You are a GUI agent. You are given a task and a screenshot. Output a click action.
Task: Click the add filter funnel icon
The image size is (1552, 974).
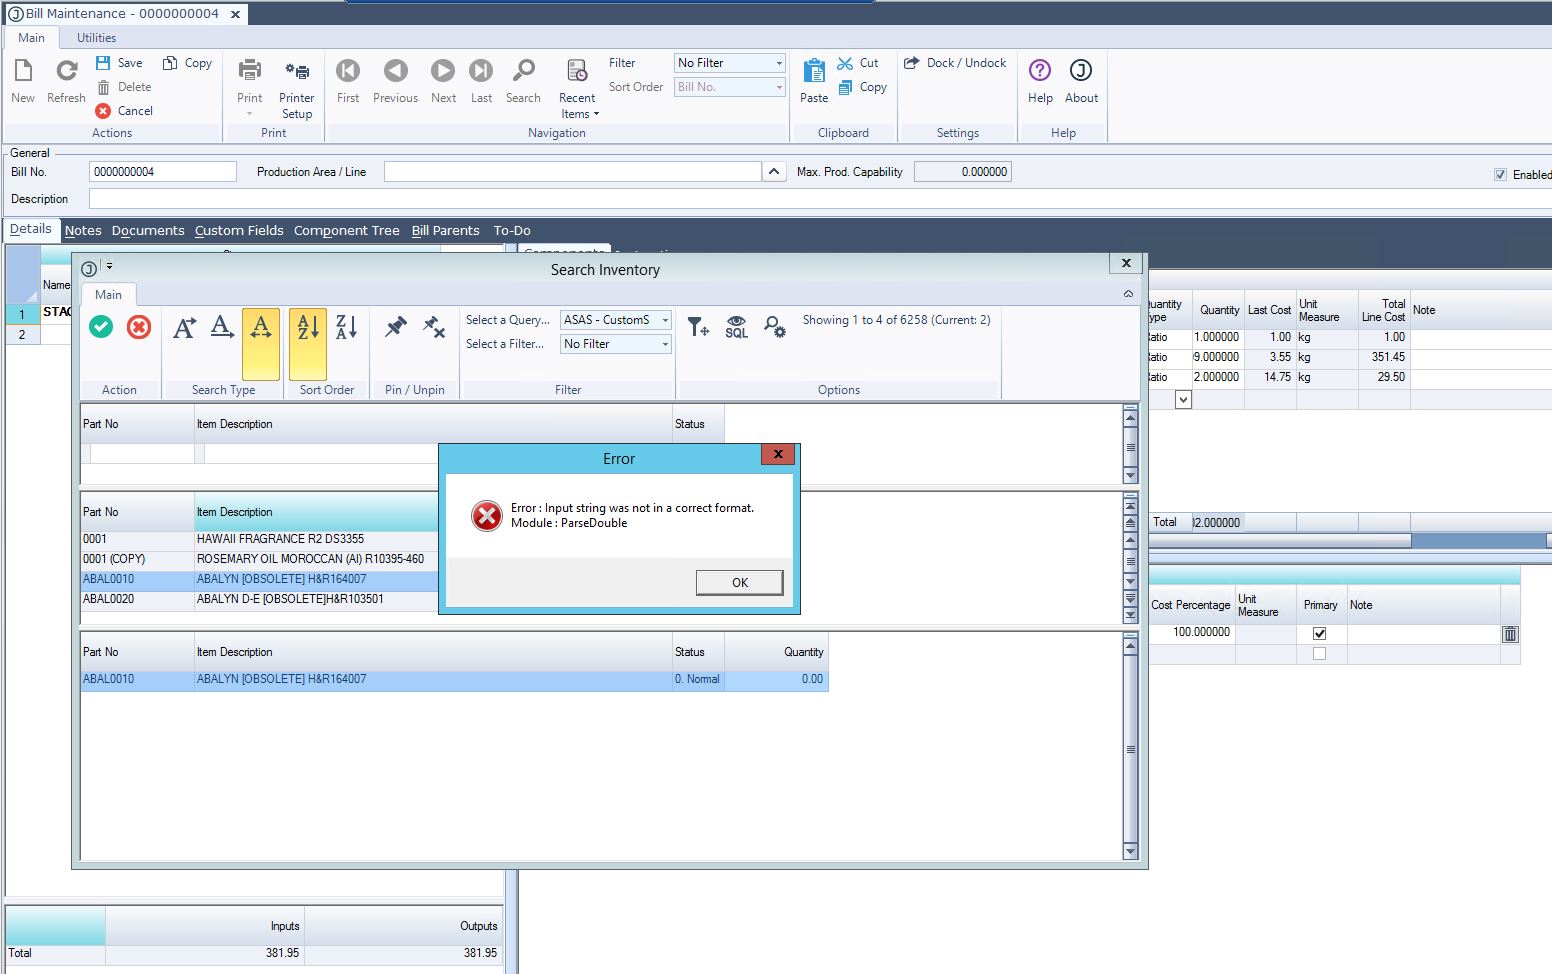click(698, 327)
